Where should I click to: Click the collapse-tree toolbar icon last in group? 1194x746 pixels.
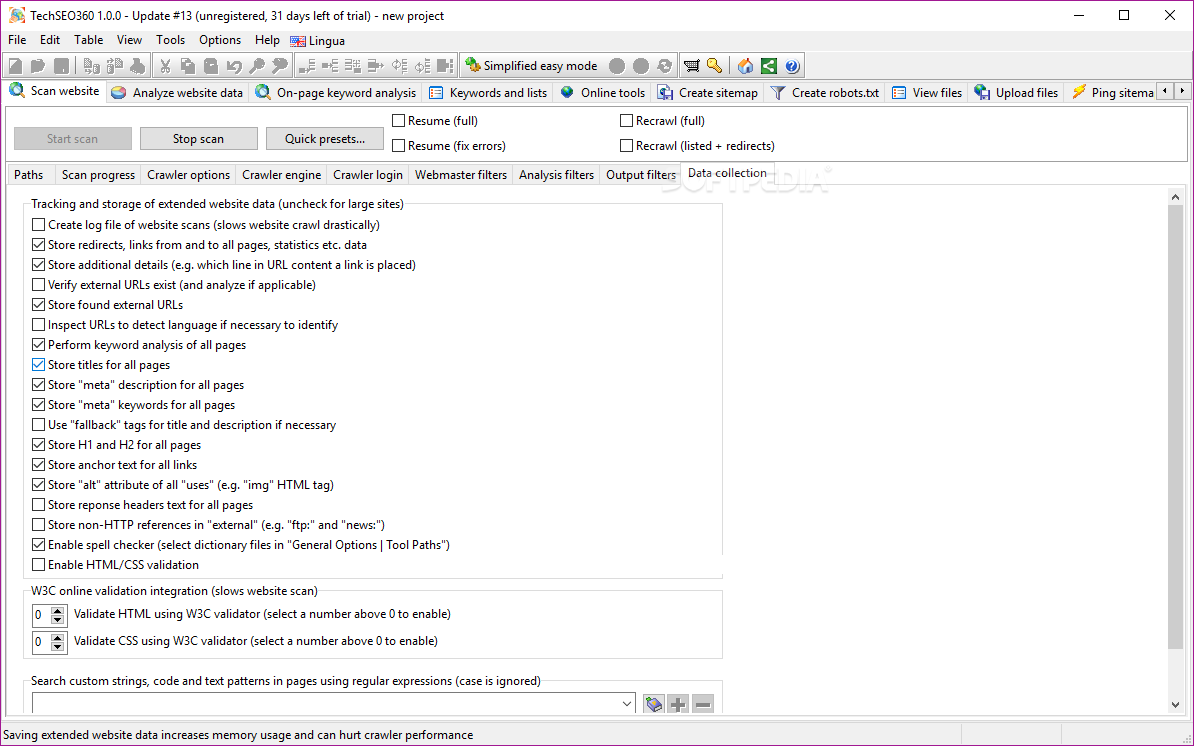click(x=446, y=66)
